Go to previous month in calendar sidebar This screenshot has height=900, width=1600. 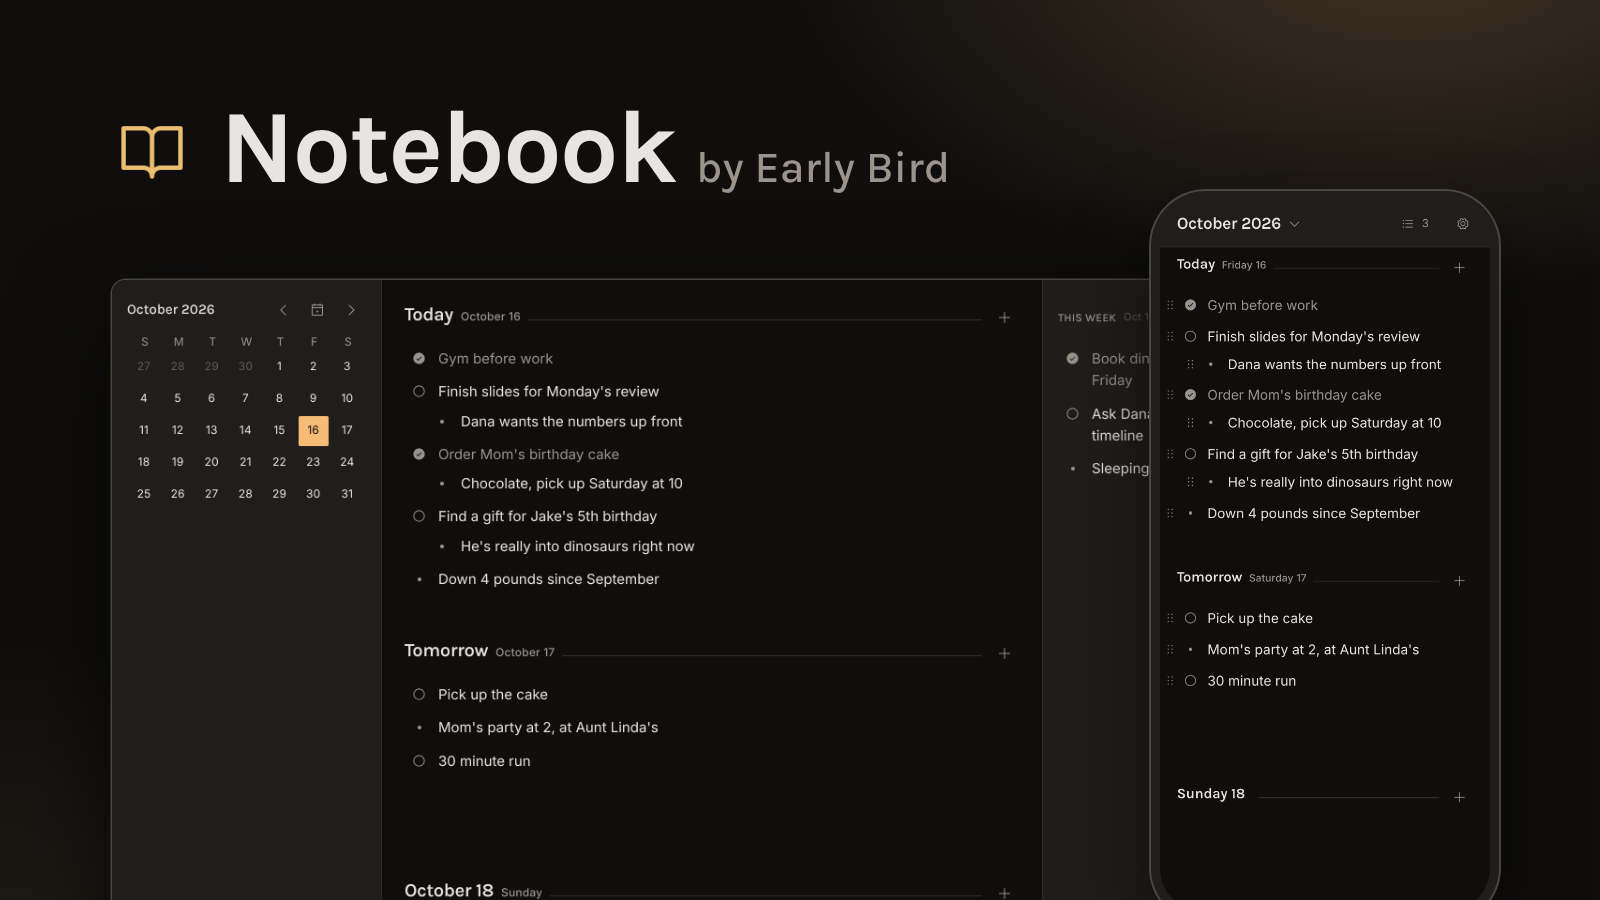283,310
